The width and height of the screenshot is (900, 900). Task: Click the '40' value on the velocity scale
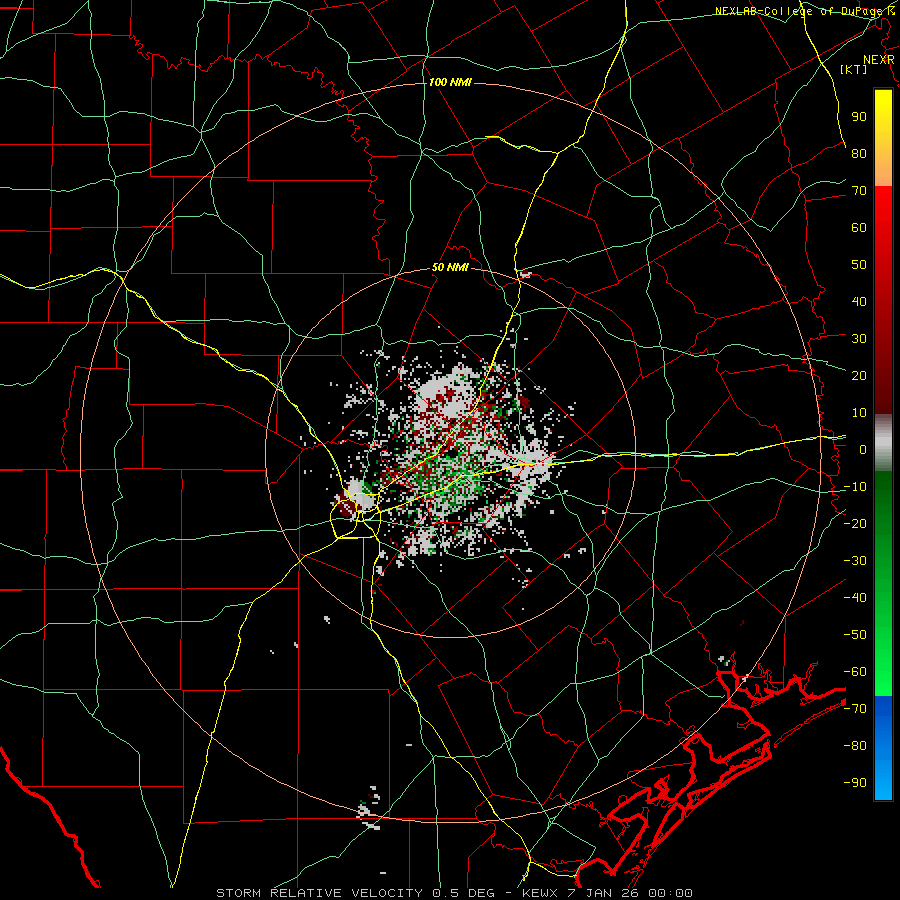point(859,302)
